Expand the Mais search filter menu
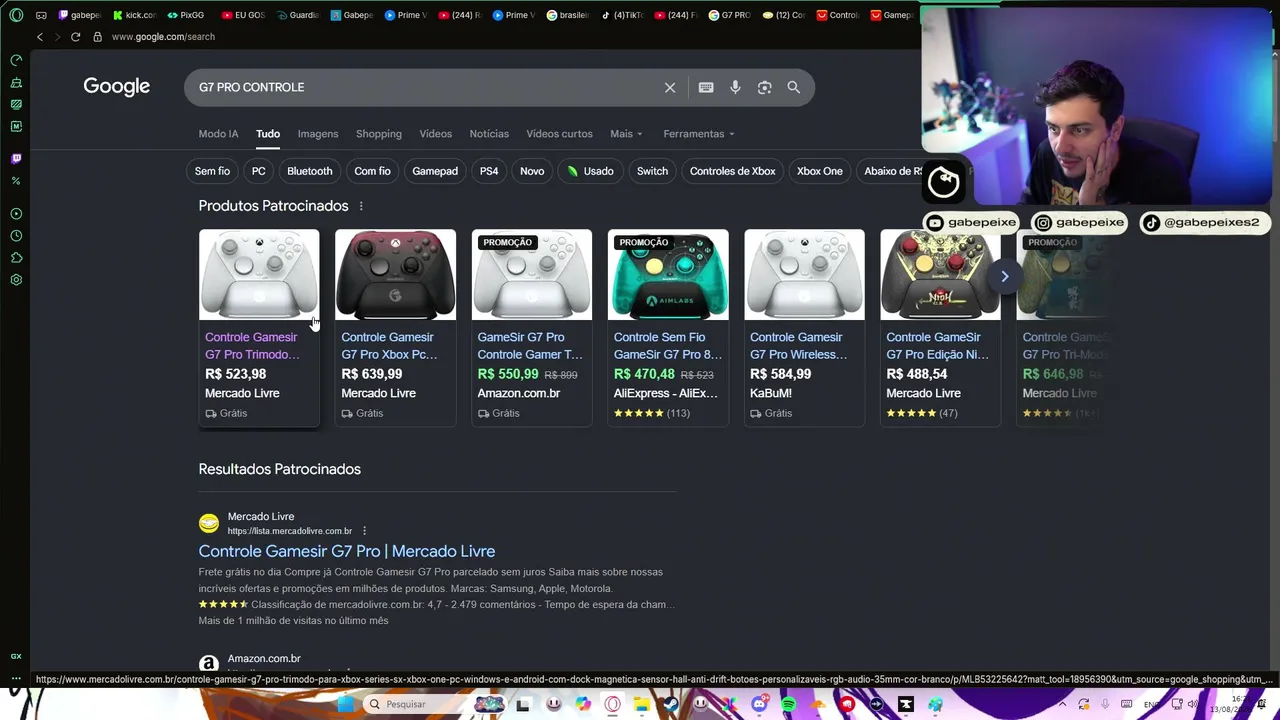This screenshot has width=1280, height=720. pos(626,134)
